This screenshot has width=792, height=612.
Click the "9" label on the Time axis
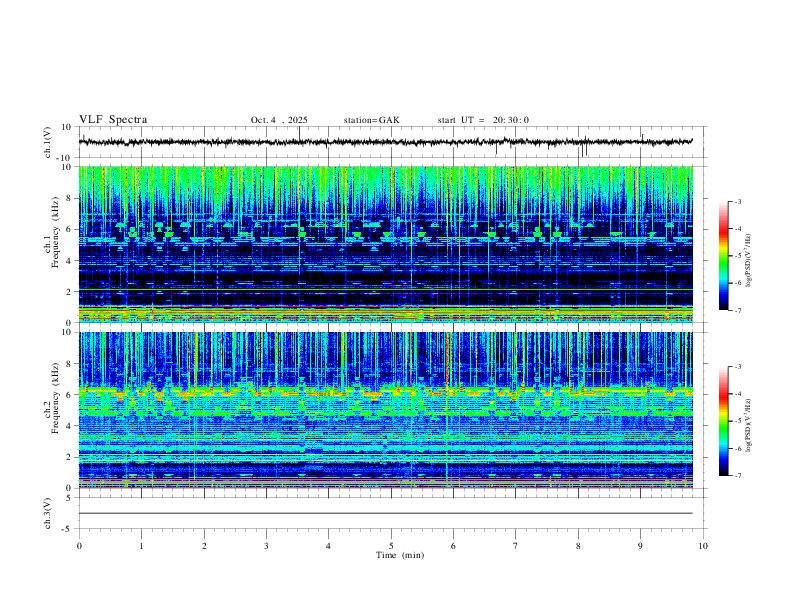[640, 546]
